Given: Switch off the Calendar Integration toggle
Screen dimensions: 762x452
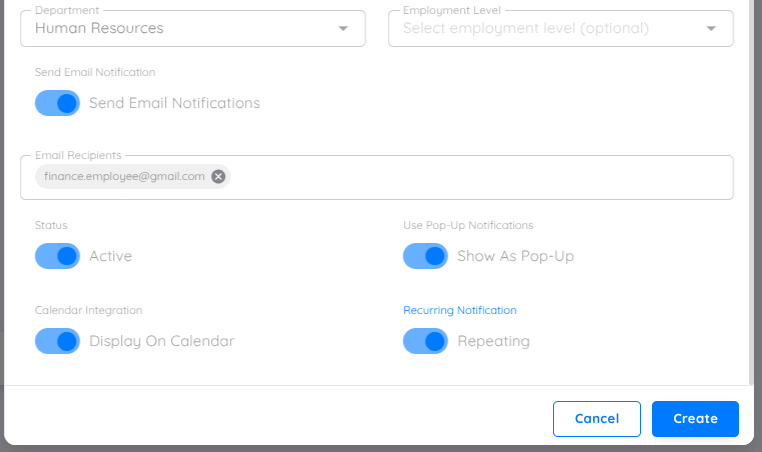Looking at the screenshot, I should coord(57,341).
